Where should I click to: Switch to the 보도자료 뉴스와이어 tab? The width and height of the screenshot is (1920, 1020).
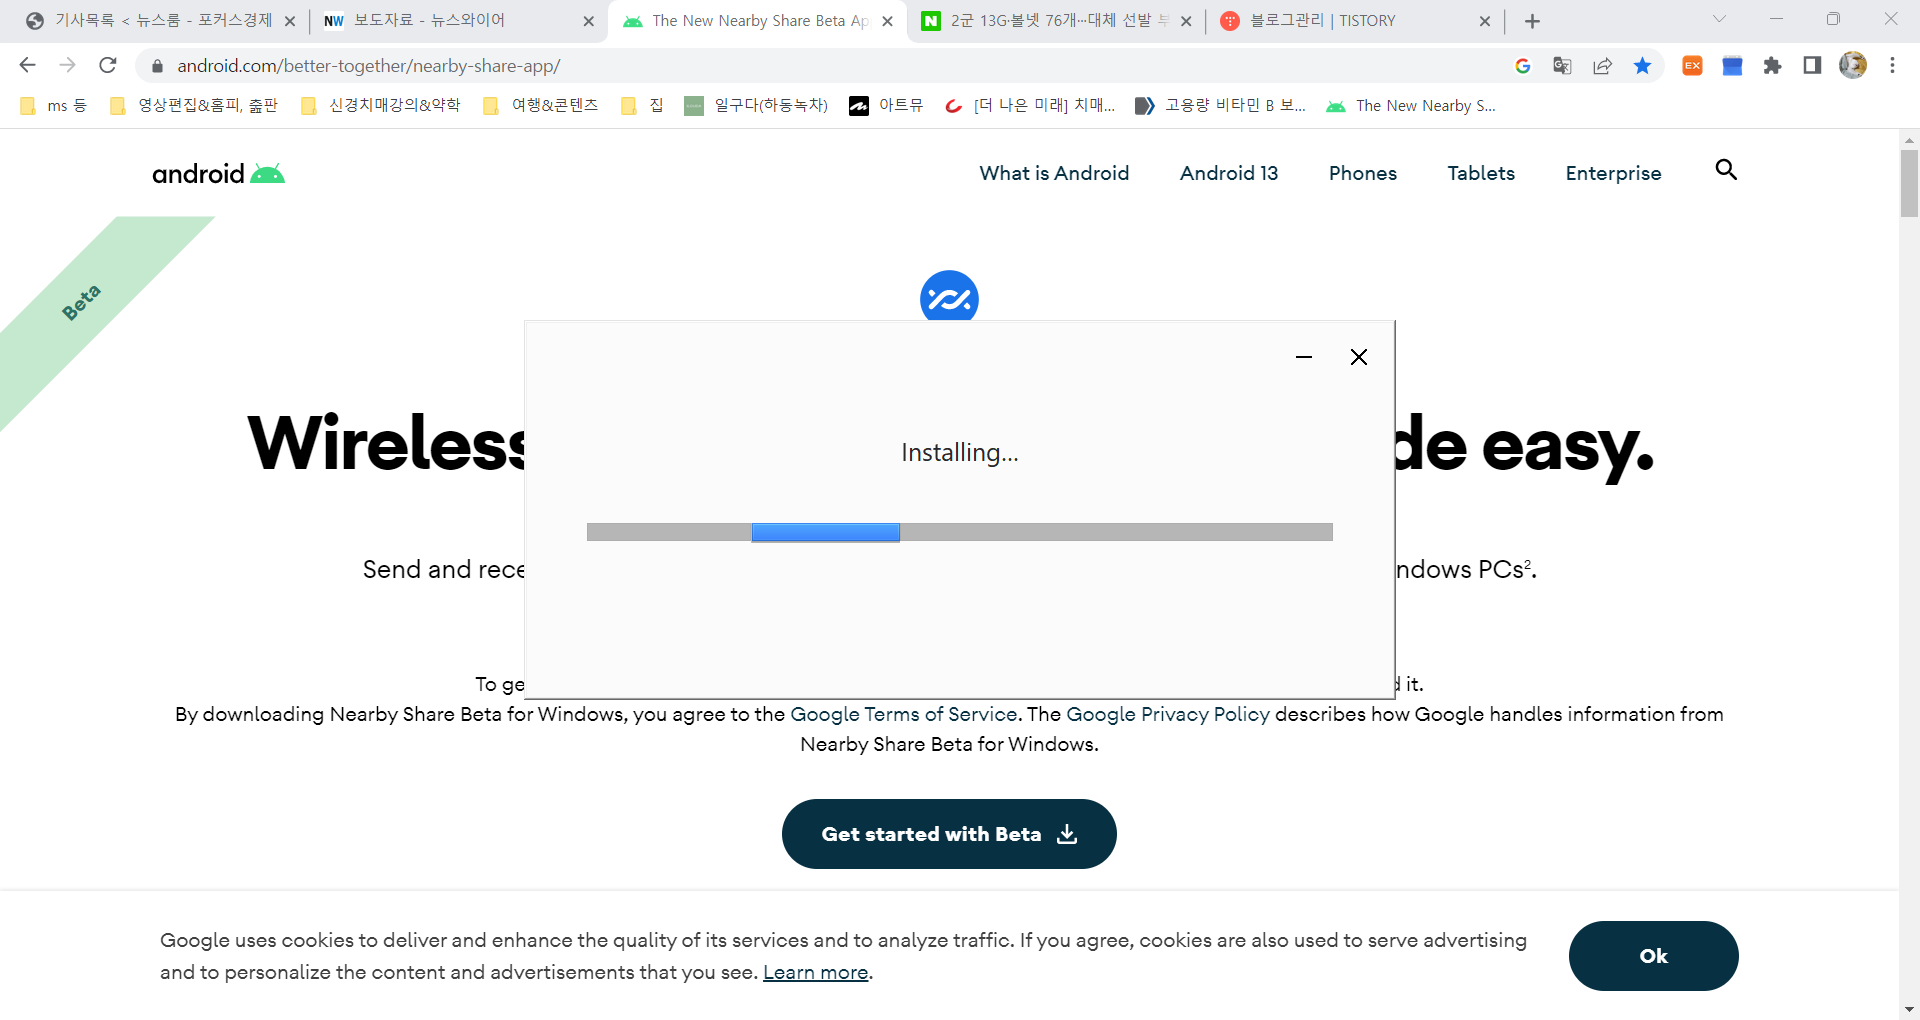tap(458, 21)
